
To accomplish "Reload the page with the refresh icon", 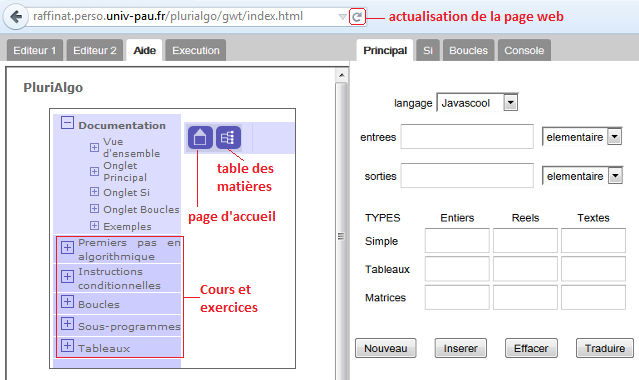I will pos(357,17).
